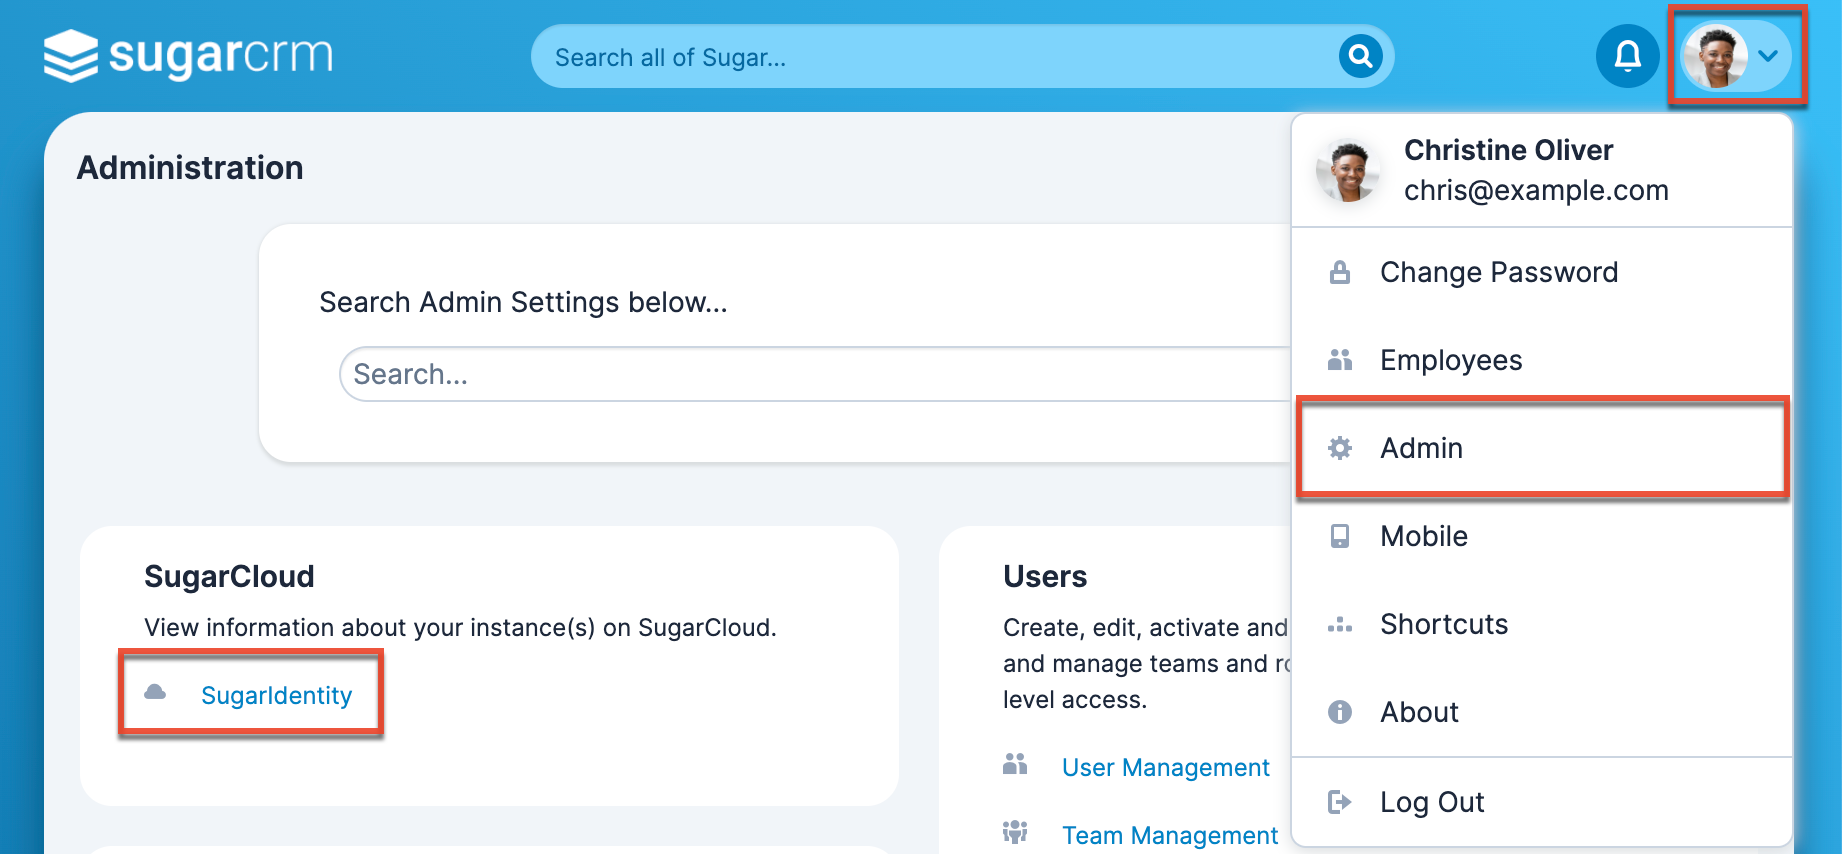Click the SugarCloud description text
This screenshot has height=854, width=1842.
click(x=460, y=627)
